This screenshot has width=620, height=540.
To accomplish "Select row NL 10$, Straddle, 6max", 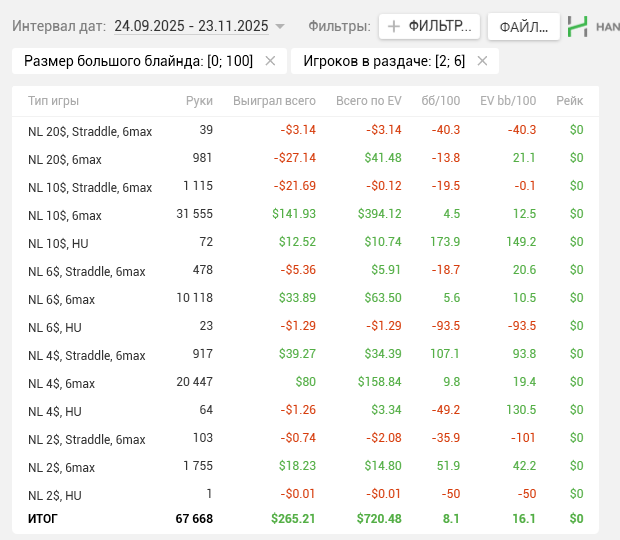I will point(305,186).
